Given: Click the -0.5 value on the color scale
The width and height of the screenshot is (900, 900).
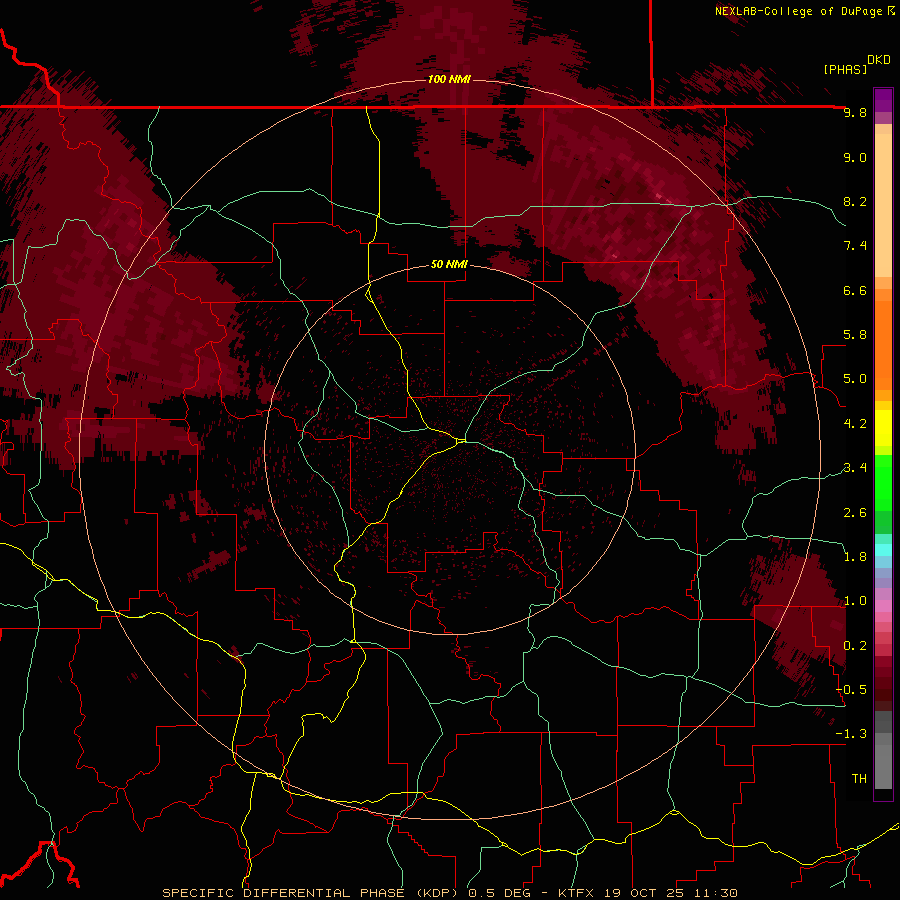Looking at the screenshot, I should tap(851, 690).
